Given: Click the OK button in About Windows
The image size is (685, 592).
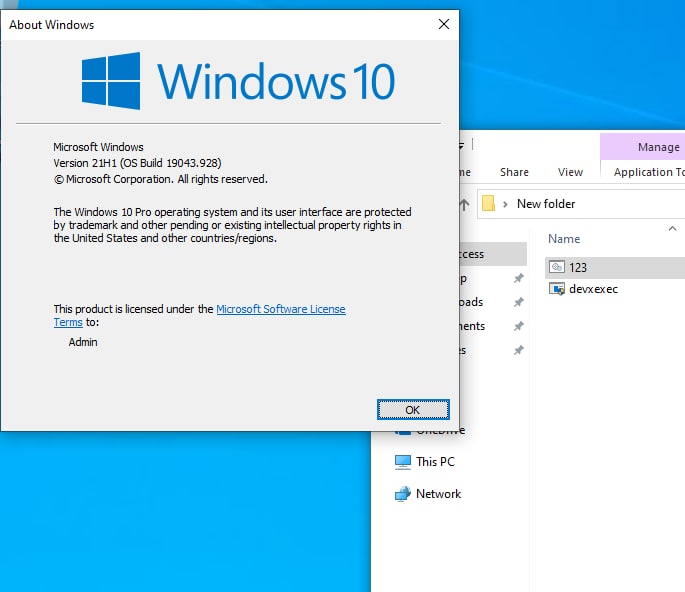Looking at the screenshot, I should (x=413, y=409).
